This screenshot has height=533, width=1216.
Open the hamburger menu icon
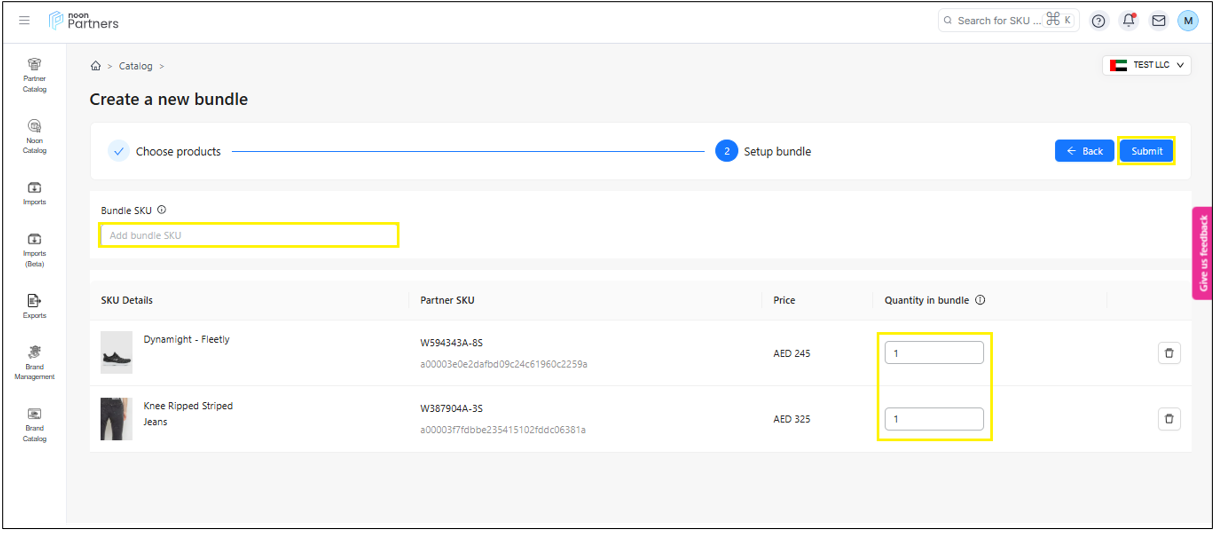[x=24, y=21]
